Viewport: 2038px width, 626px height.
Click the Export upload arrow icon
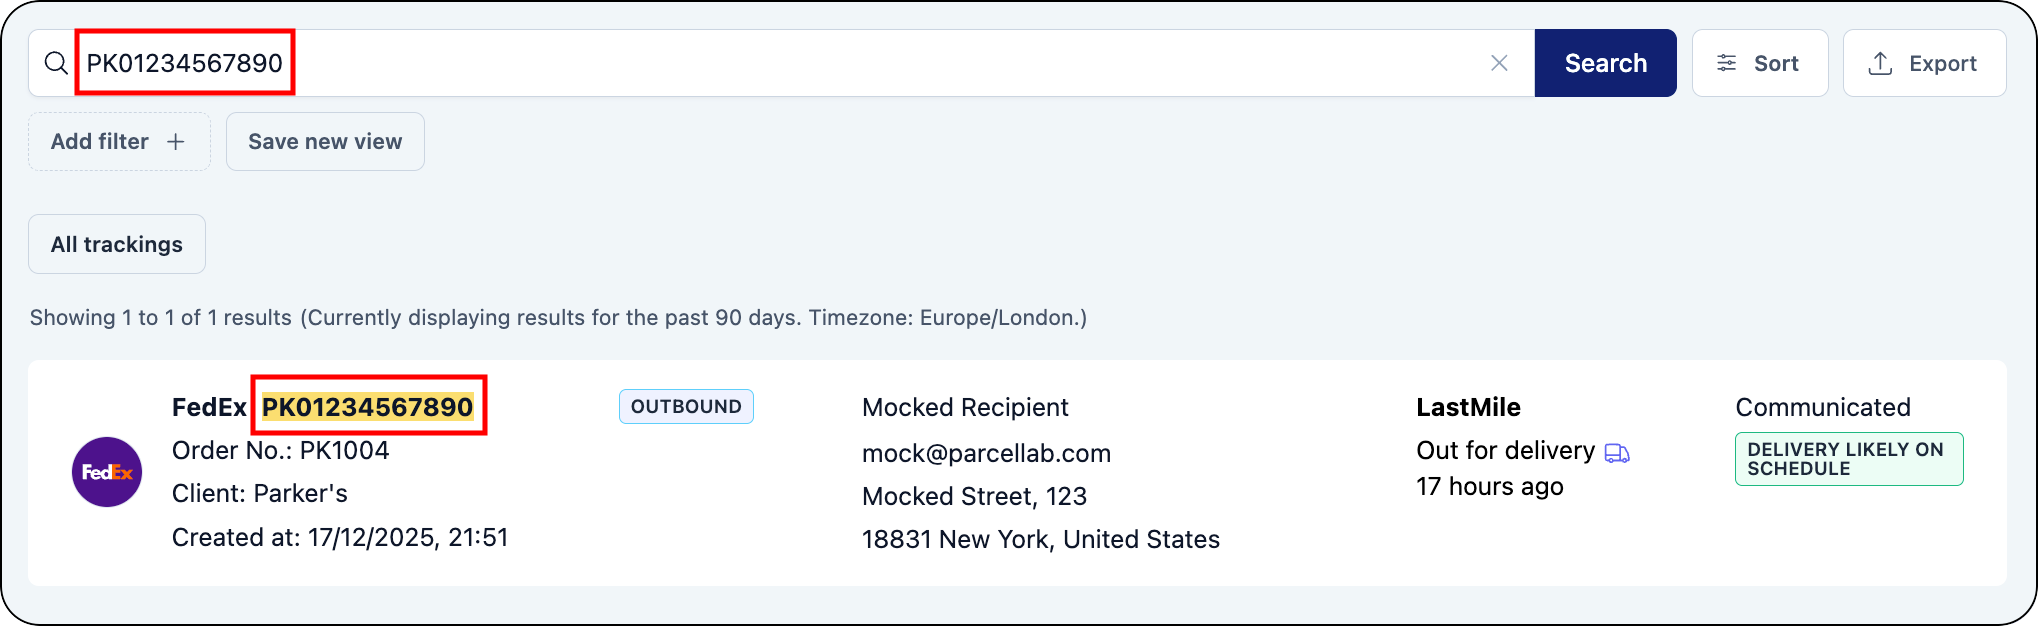pos(1880,63)
